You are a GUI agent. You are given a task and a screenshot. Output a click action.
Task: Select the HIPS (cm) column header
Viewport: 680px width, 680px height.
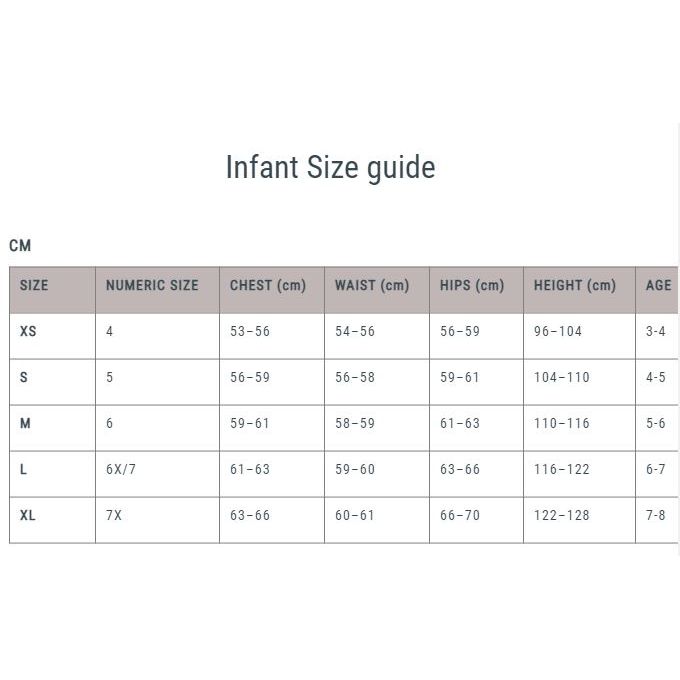(472, 286)
